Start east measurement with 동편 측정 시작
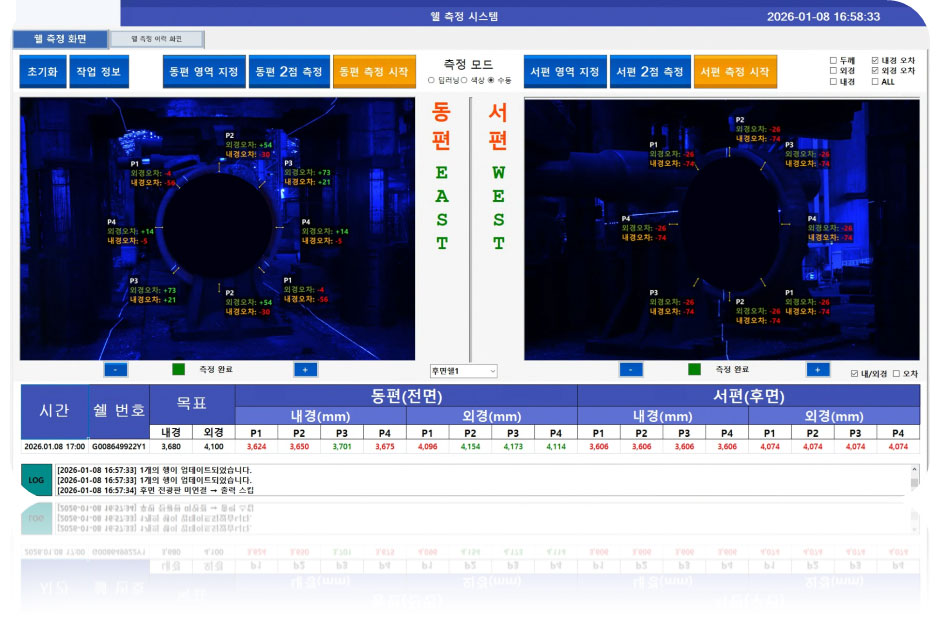940x630 pixels. point(374,71)
